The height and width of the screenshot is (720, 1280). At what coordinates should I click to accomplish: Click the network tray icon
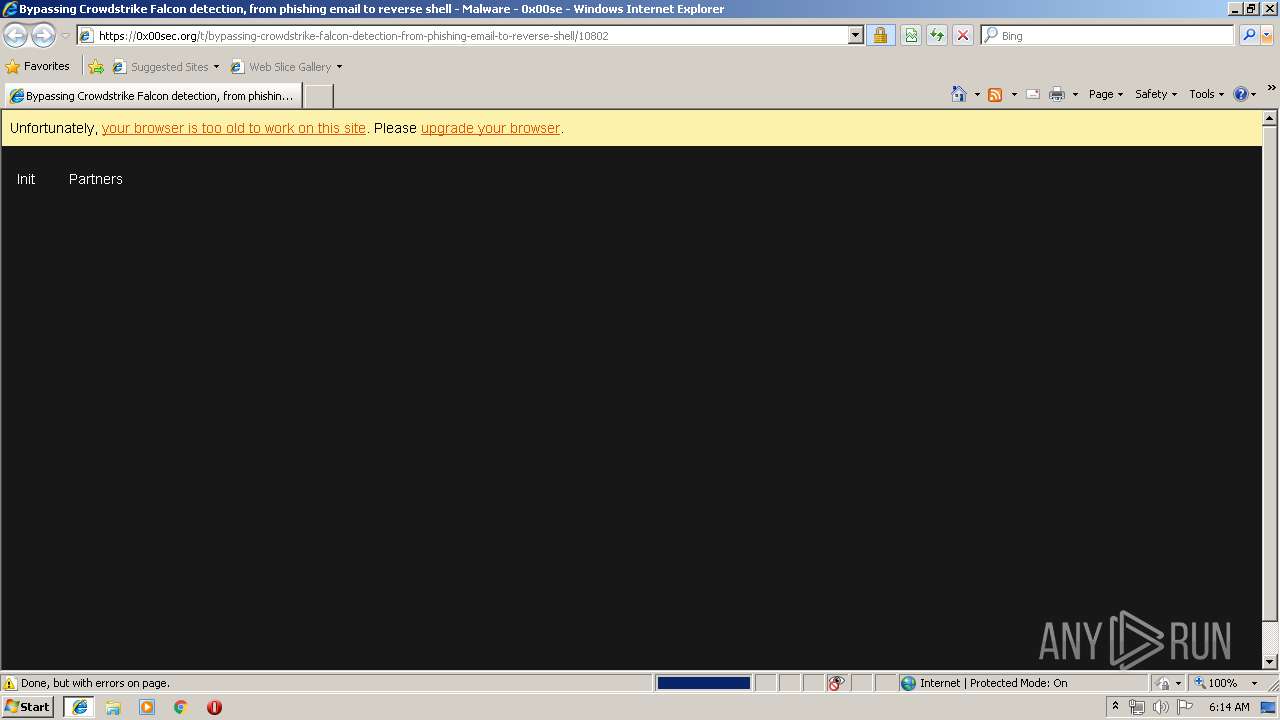click(x=1137, y=707)
